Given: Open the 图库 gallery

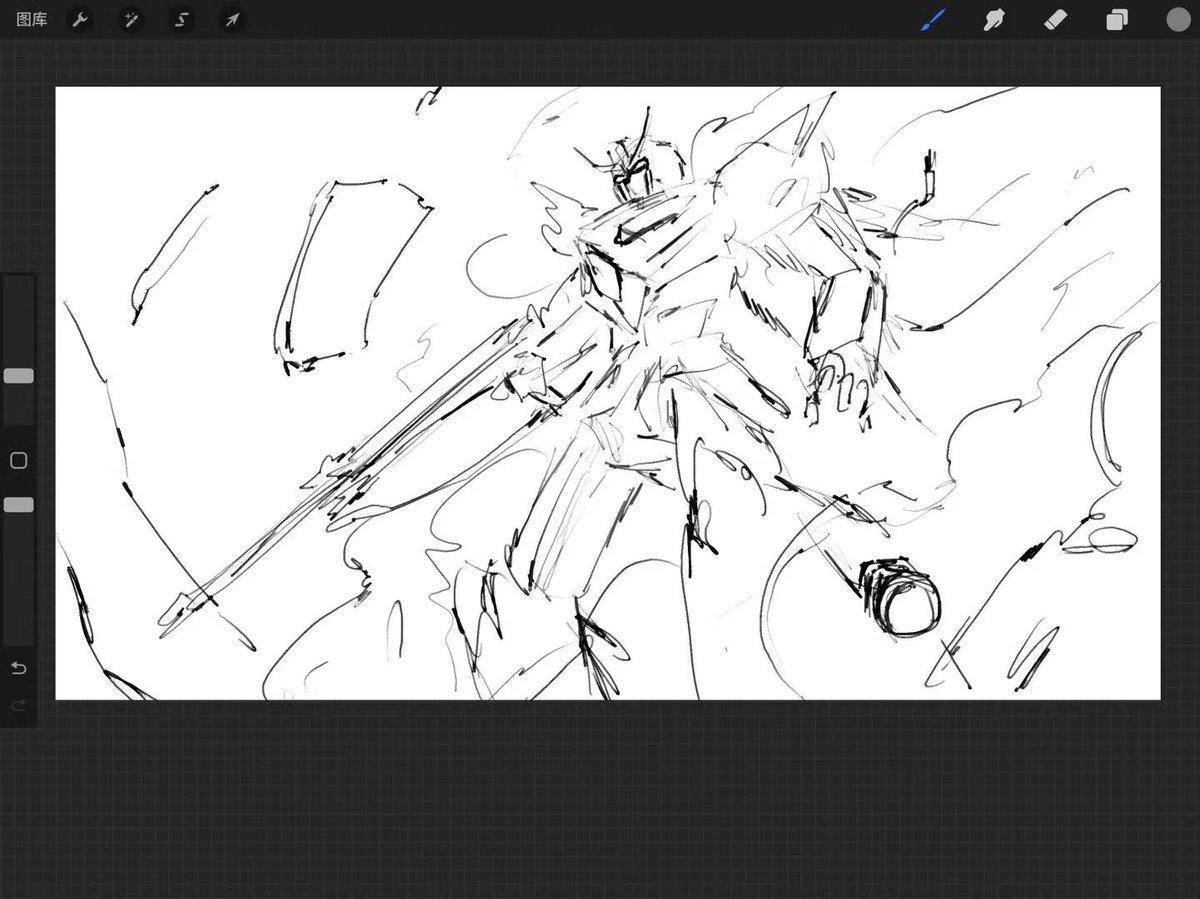Looking at the screenshot, I should (32, 19).
